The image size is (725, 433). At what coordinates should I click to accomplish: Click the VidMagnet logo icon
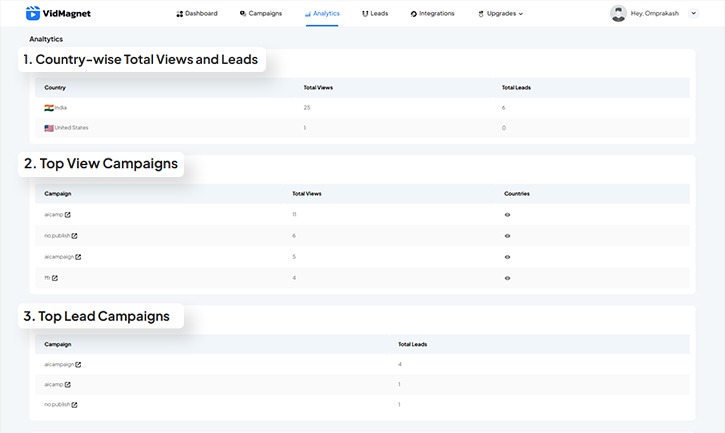click(x=33, y=13)
